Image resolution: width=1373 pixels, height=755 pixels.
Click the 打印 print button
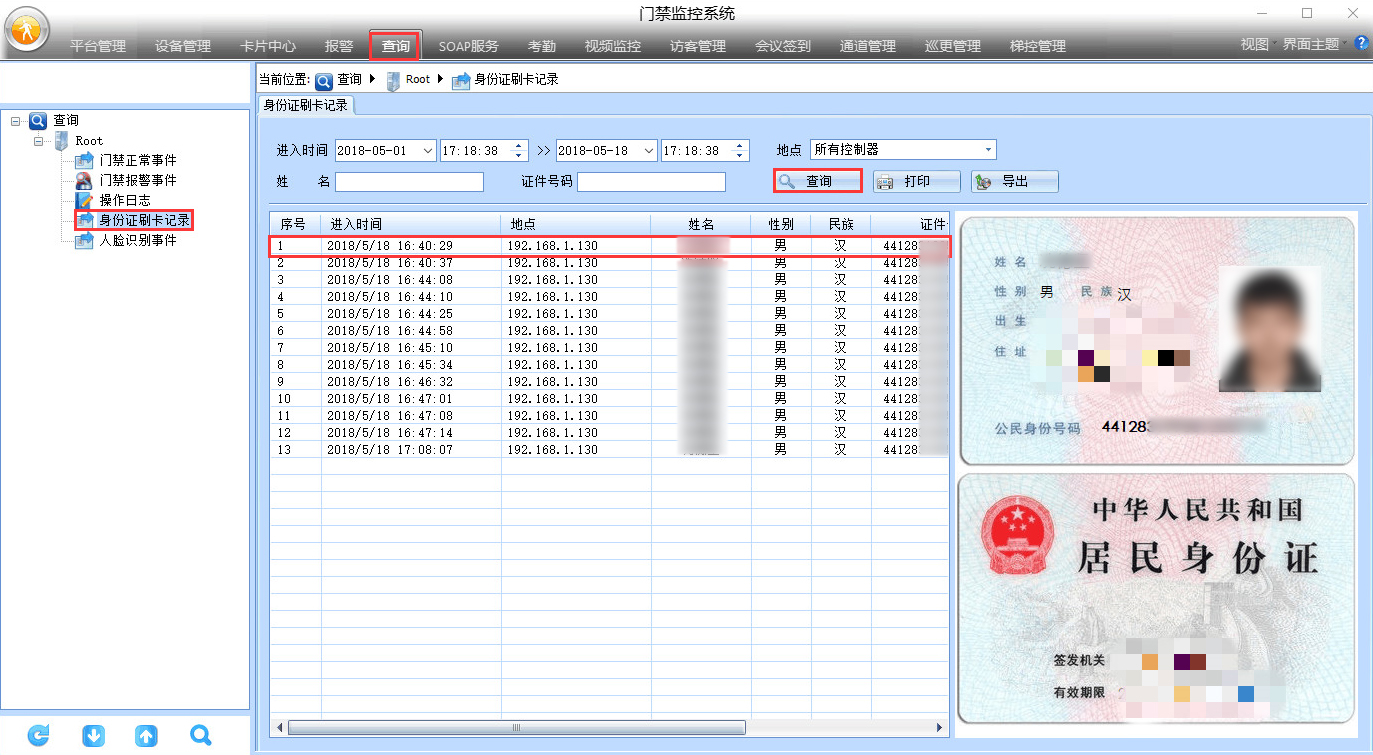916,181
